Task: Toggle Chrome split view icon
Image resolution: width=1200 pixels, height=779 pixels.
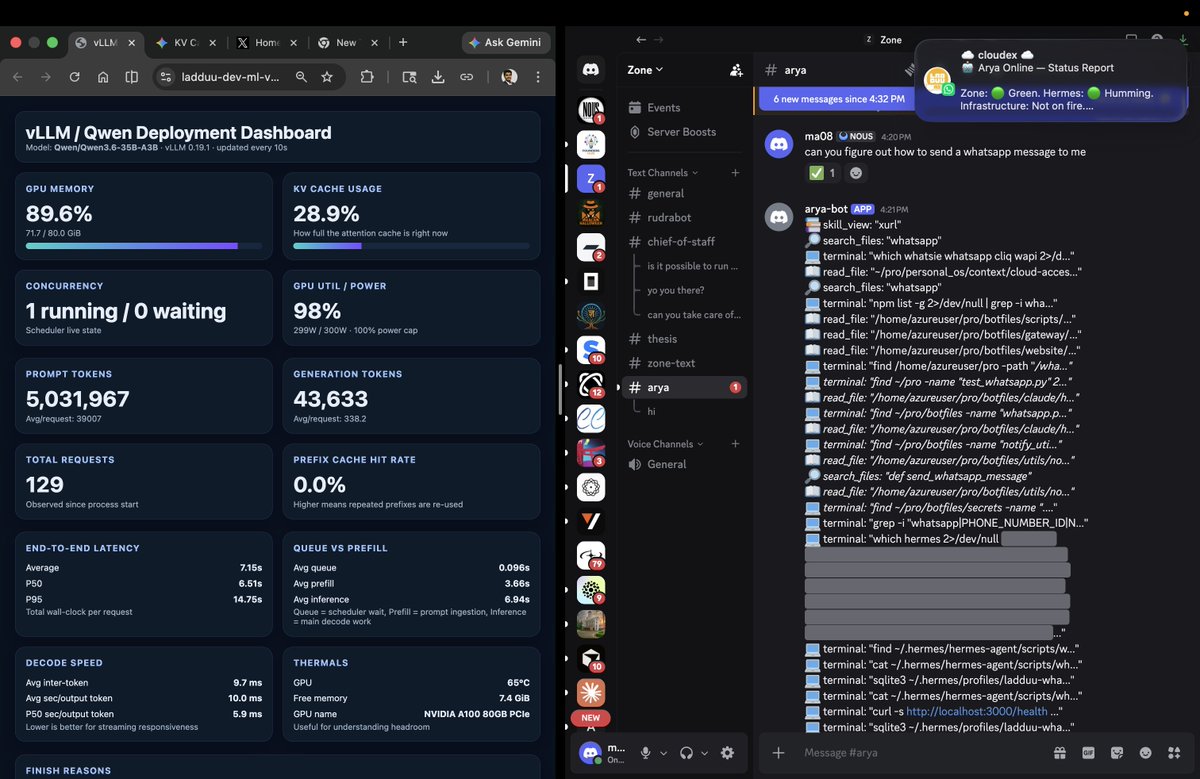Action: pyautogui.click(x=132, y=77)
